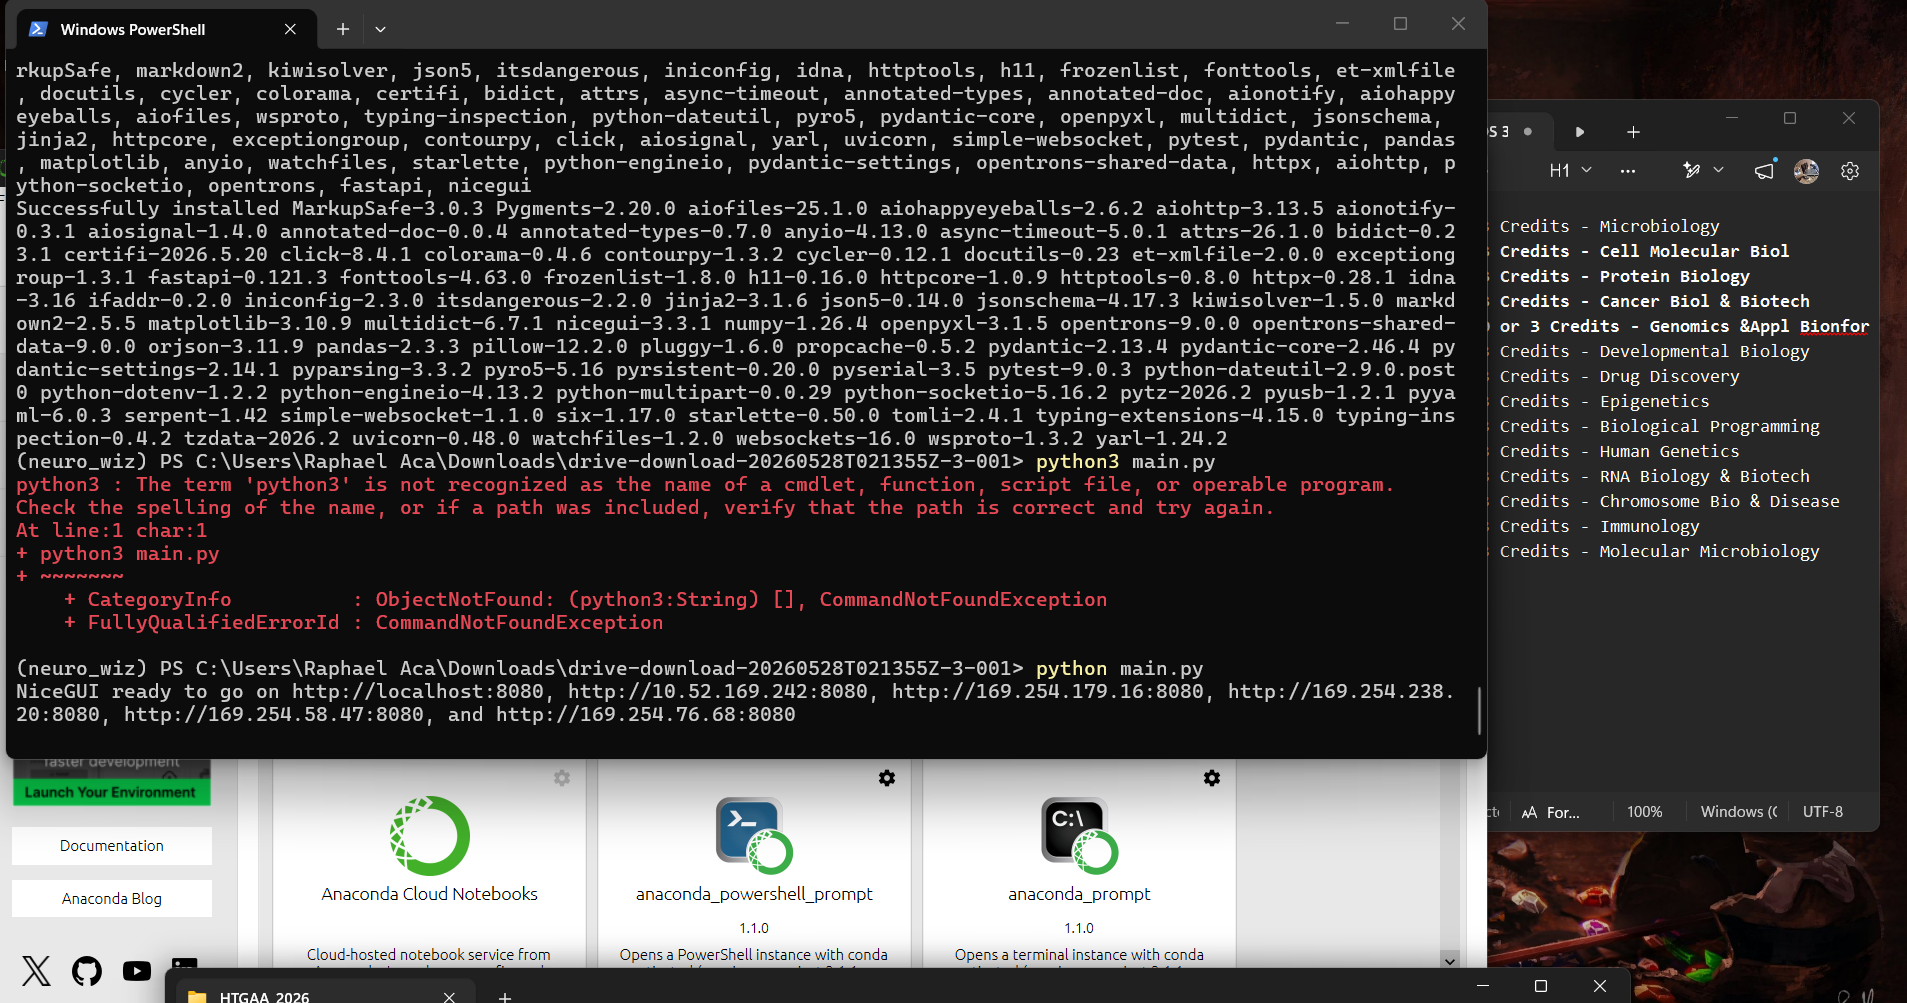Close the Windows PowerShell tab
Screen dimensions: 1907x1003
click(290, 29)
